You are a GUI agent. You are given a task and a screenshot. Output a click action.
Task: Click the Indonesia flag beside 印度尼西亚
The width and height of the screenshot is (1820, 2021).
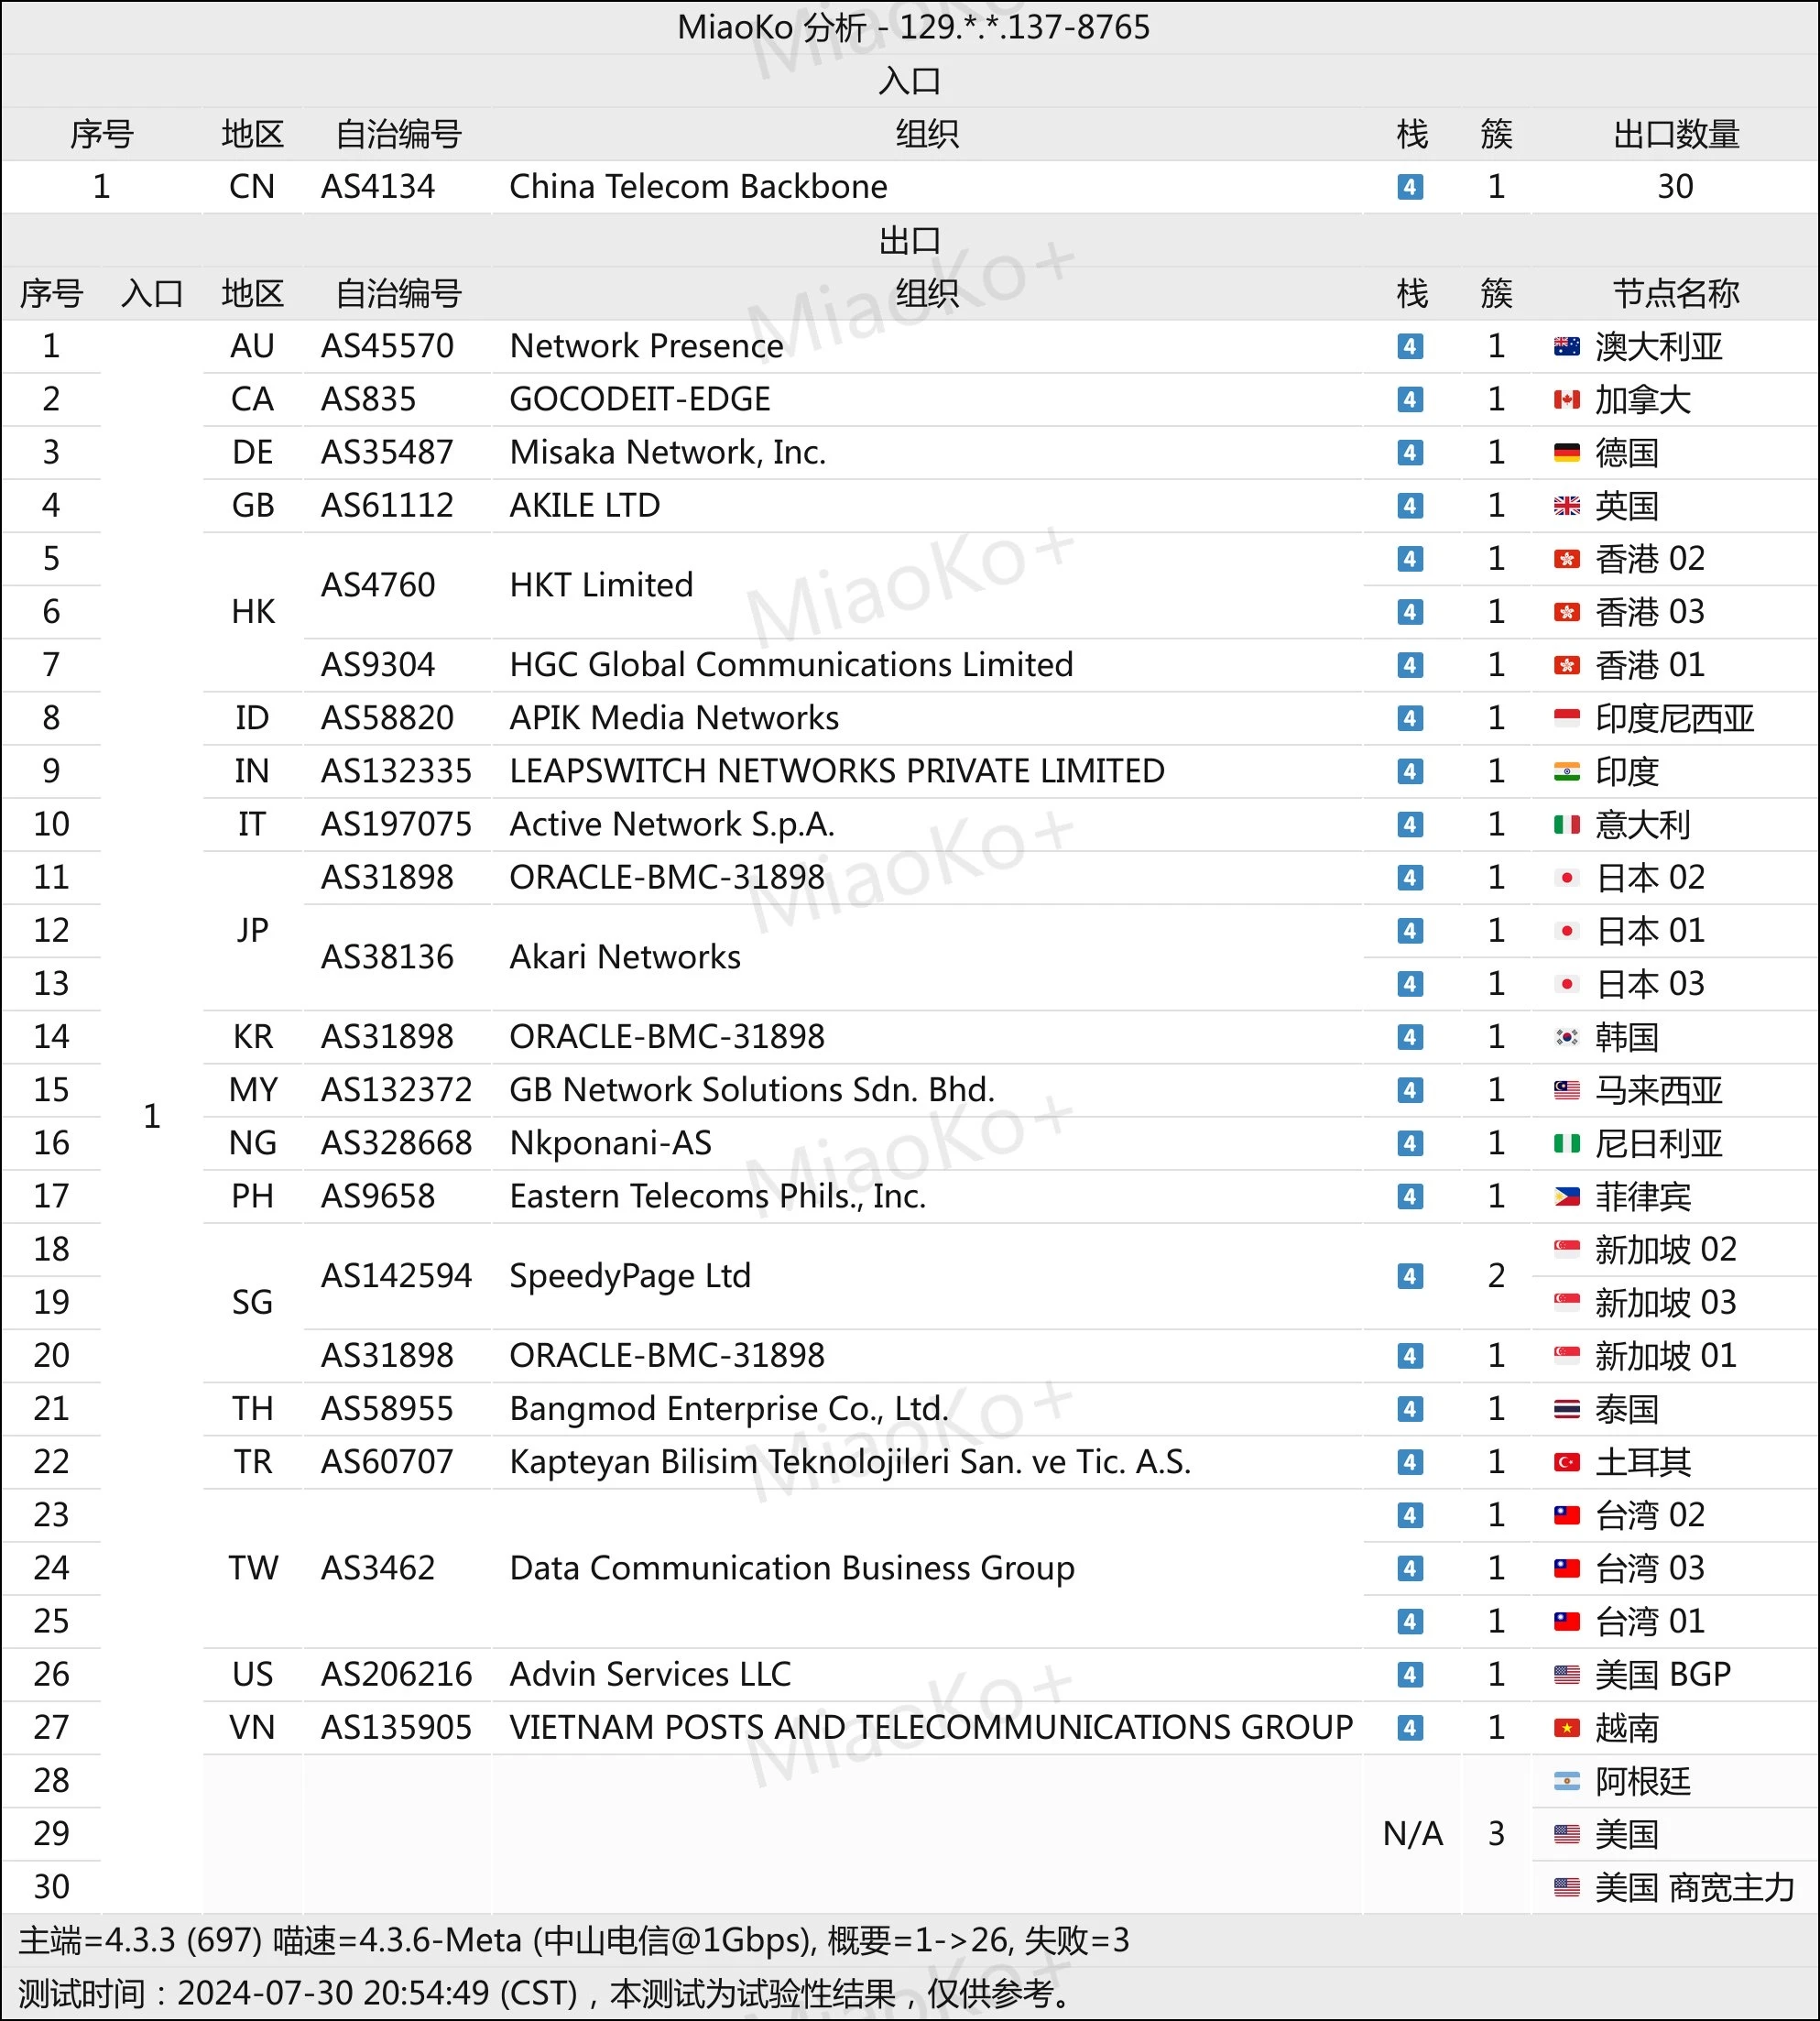pyautogui.click(x=1567, y=718)
